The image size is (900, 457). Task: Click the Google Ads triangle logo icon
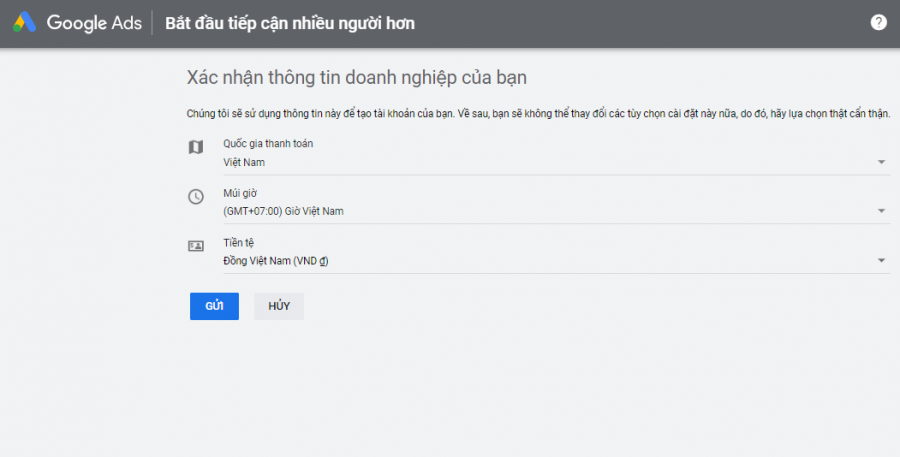(25, 22)
